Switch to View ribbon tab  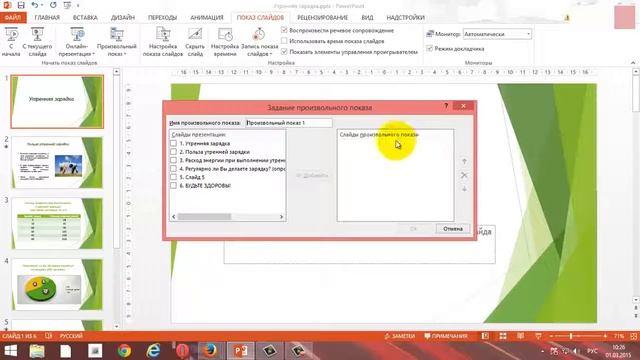(367, 18)
